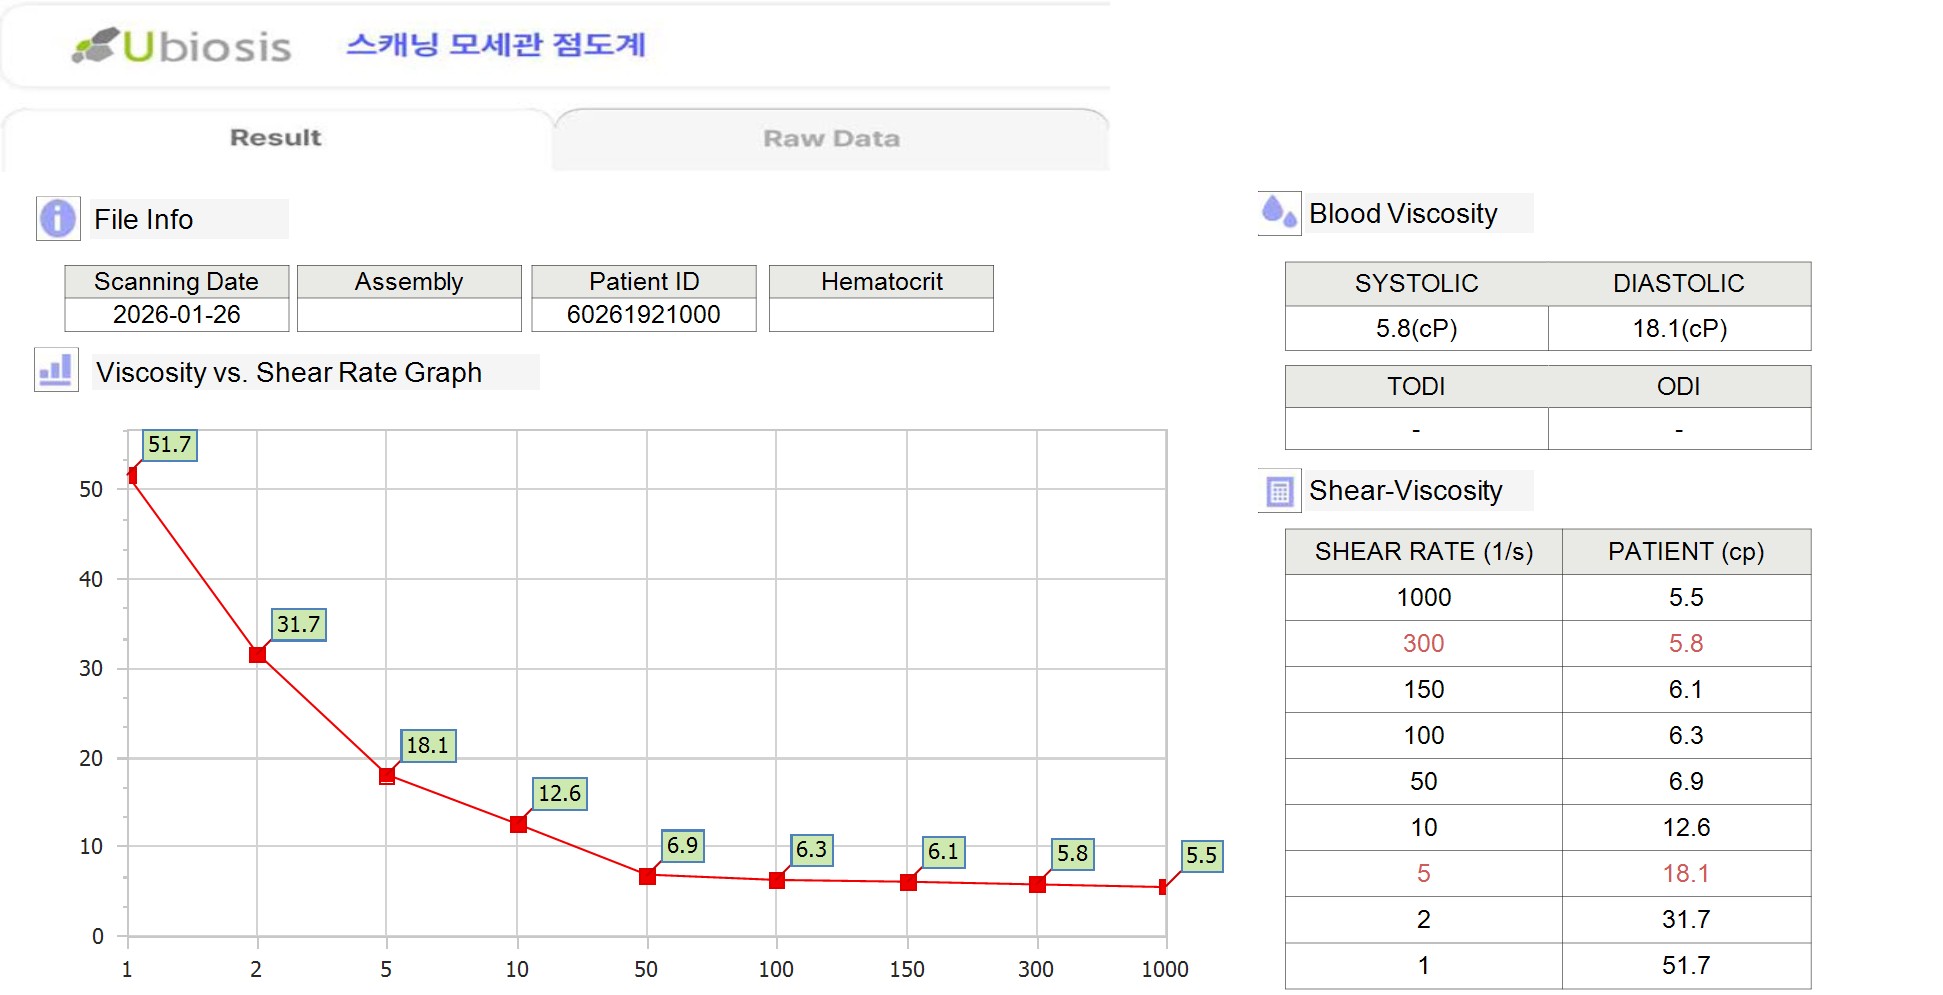1943x995 pixels.
Task: Click the Patient ID value 60261921000
Action: [644, 315]
